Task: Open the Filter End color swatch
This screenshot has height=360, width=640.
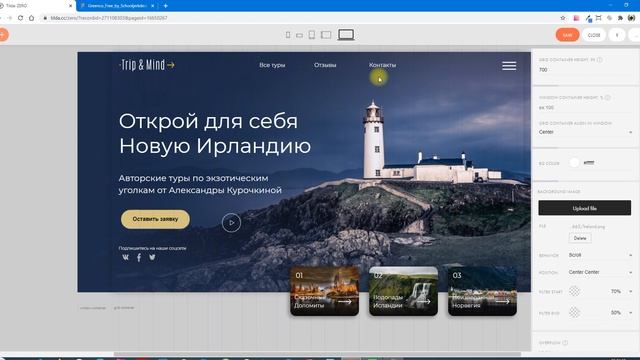Action: pyautogui.click(x=574, y=312)
